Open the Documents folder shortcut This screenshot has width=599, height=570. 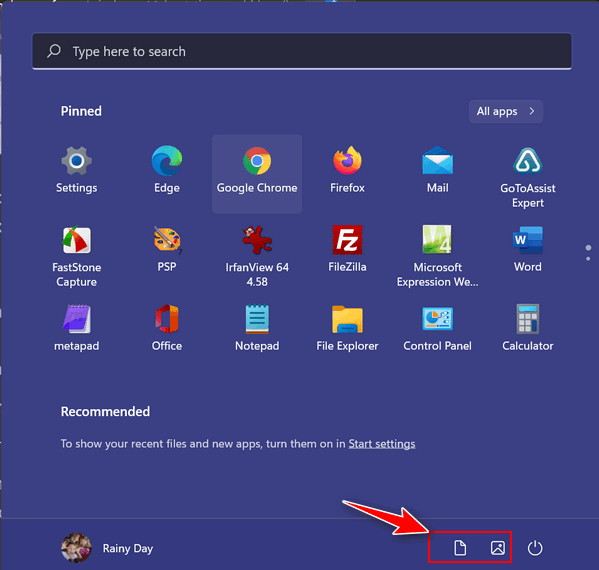pos(460,548)
